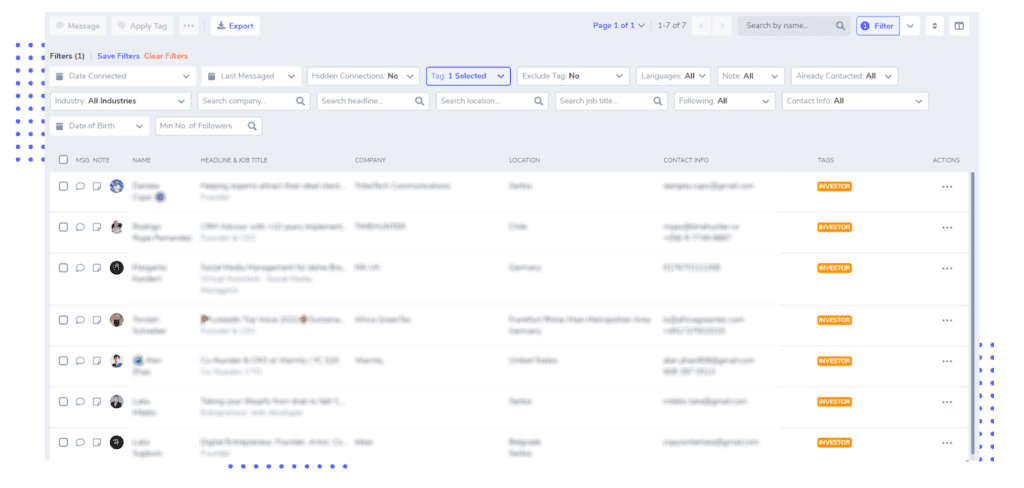This screenshot has width=1024, height=488.
Task: Click the Export button
Action: (235, 26)
